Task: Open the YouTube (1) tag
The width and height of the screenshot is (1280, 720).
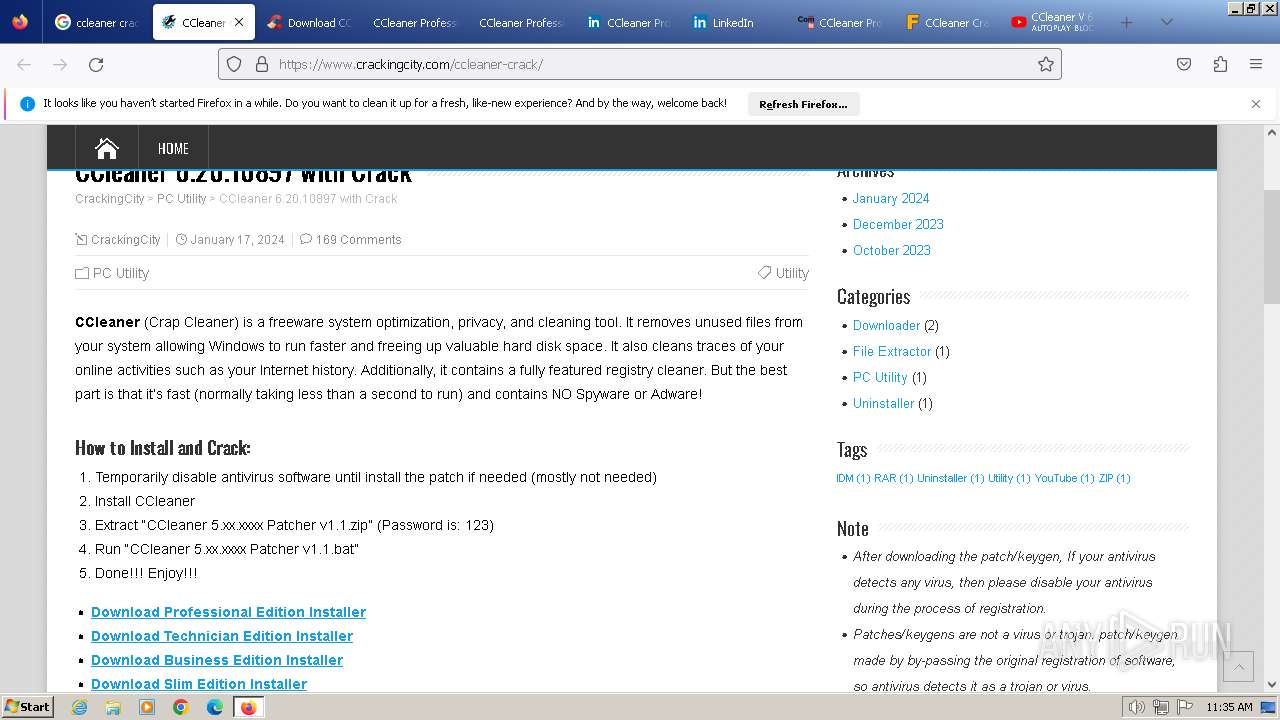Action: coord(1064,478)
